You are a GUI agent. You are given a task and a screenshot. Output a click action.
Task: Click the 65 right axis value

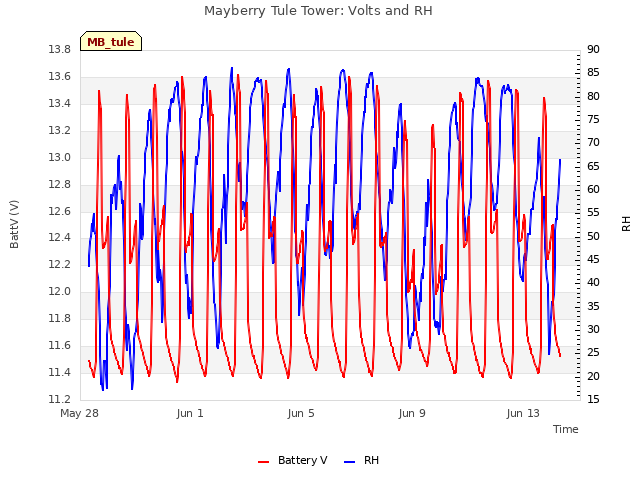pos(593,166)
